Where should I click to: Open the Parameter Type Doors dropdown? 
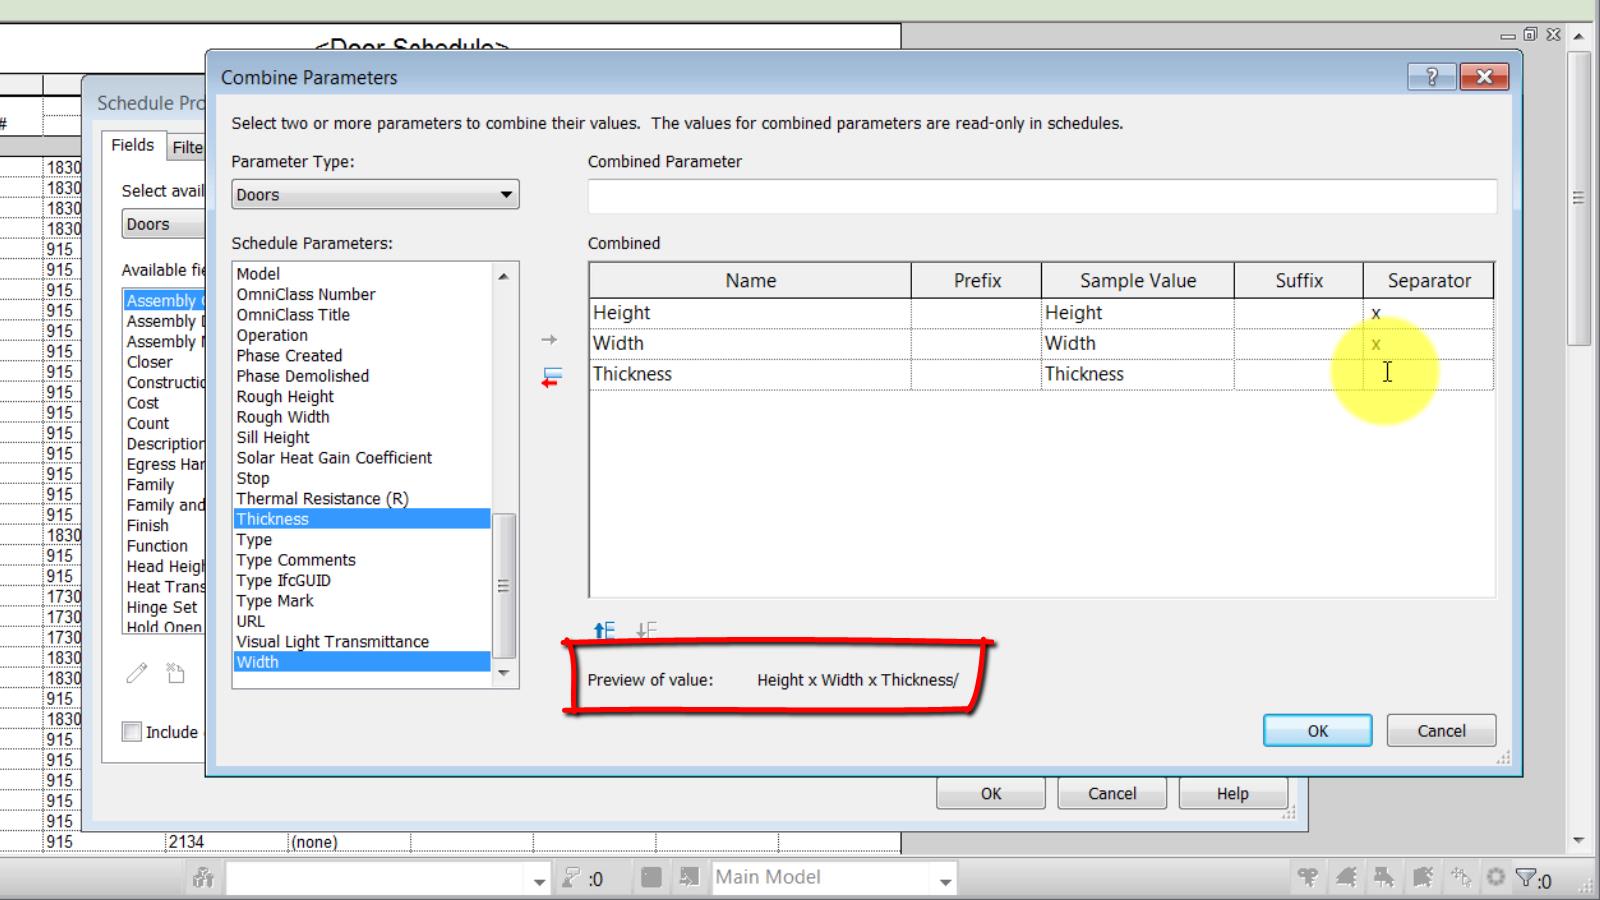375,194
